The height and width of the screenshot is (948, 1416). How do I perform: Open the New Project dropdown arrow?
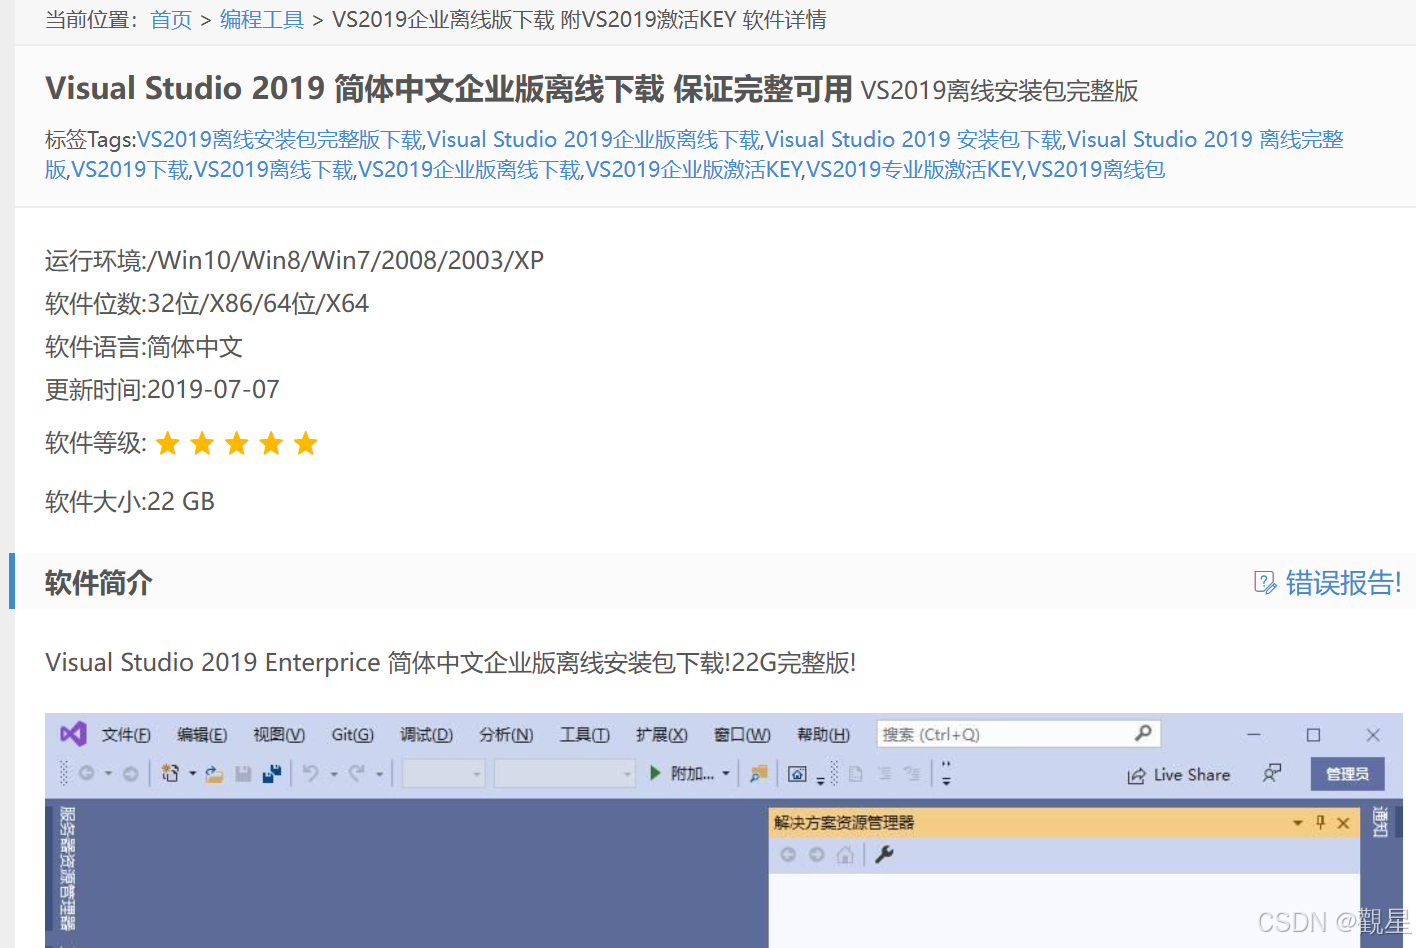click(x=192, y=774)
